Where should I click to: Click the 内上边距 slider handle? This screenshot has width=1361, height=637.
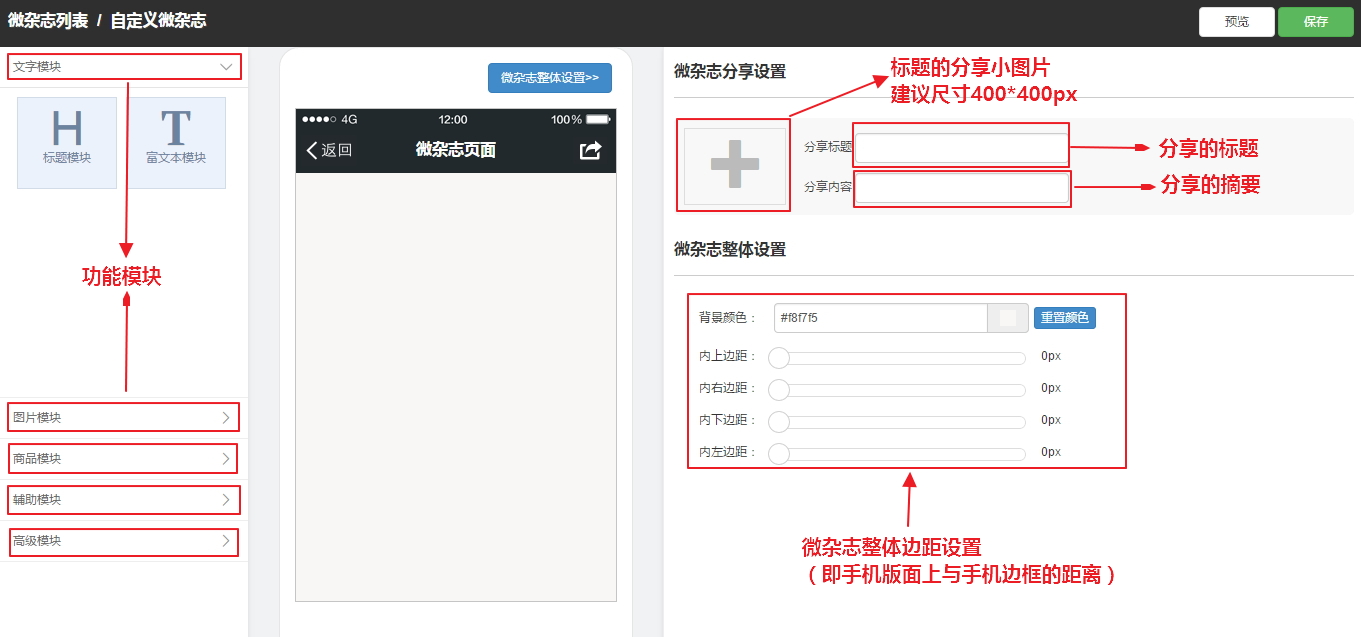(x=779, y=358)
